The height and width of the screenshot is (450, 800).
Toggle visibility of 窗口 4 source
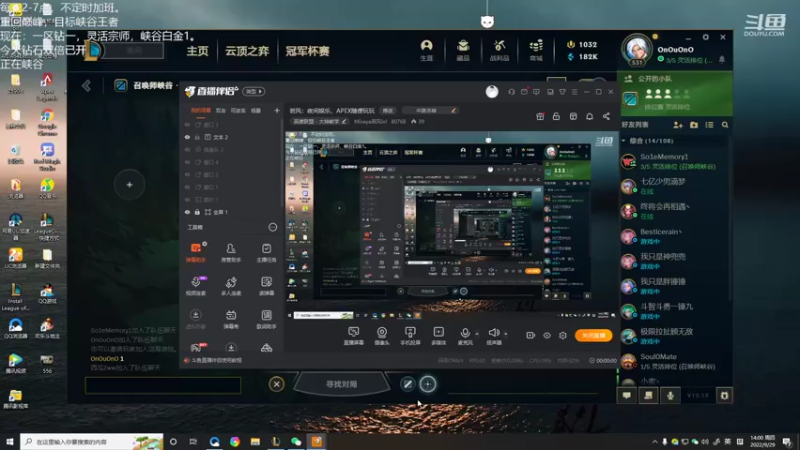tap(187, 162)
